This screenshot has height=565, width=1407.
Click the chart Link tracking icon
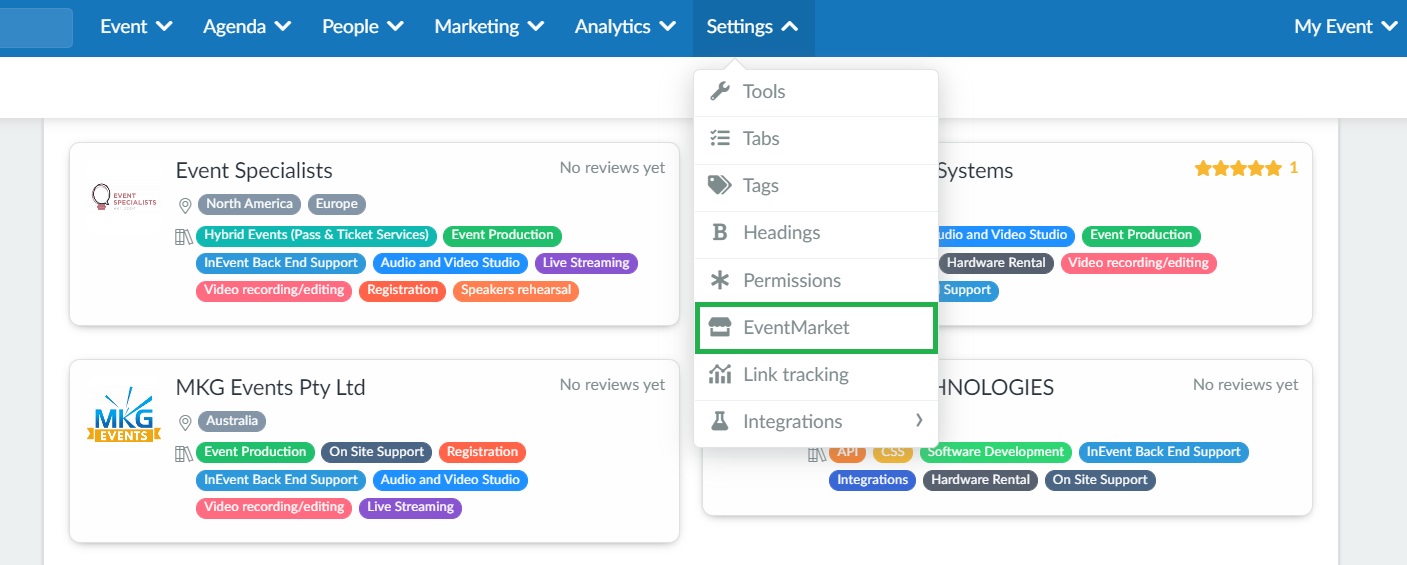click(720, 375)
